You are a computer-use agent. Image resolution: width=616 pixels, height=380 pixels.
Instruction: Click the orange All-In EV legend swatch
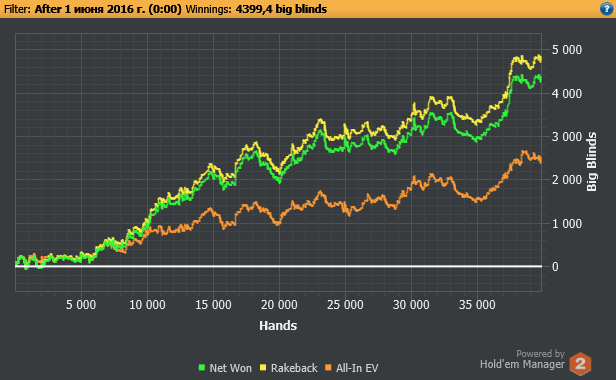328,367
